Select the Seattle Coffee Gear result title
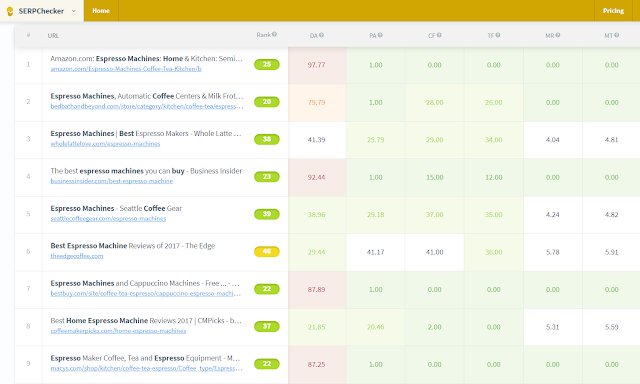Screen dimensions: 640x384 point(116,209)
